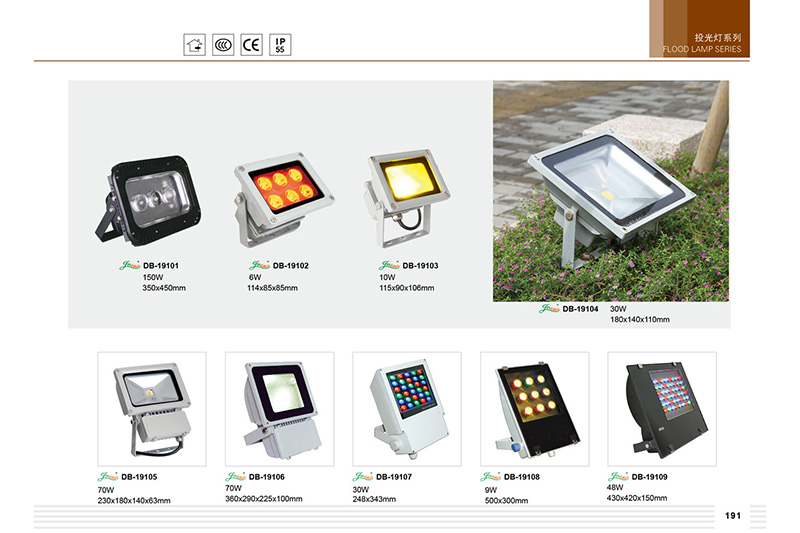Click the CCC certification mark icon

tap(223, 45)
